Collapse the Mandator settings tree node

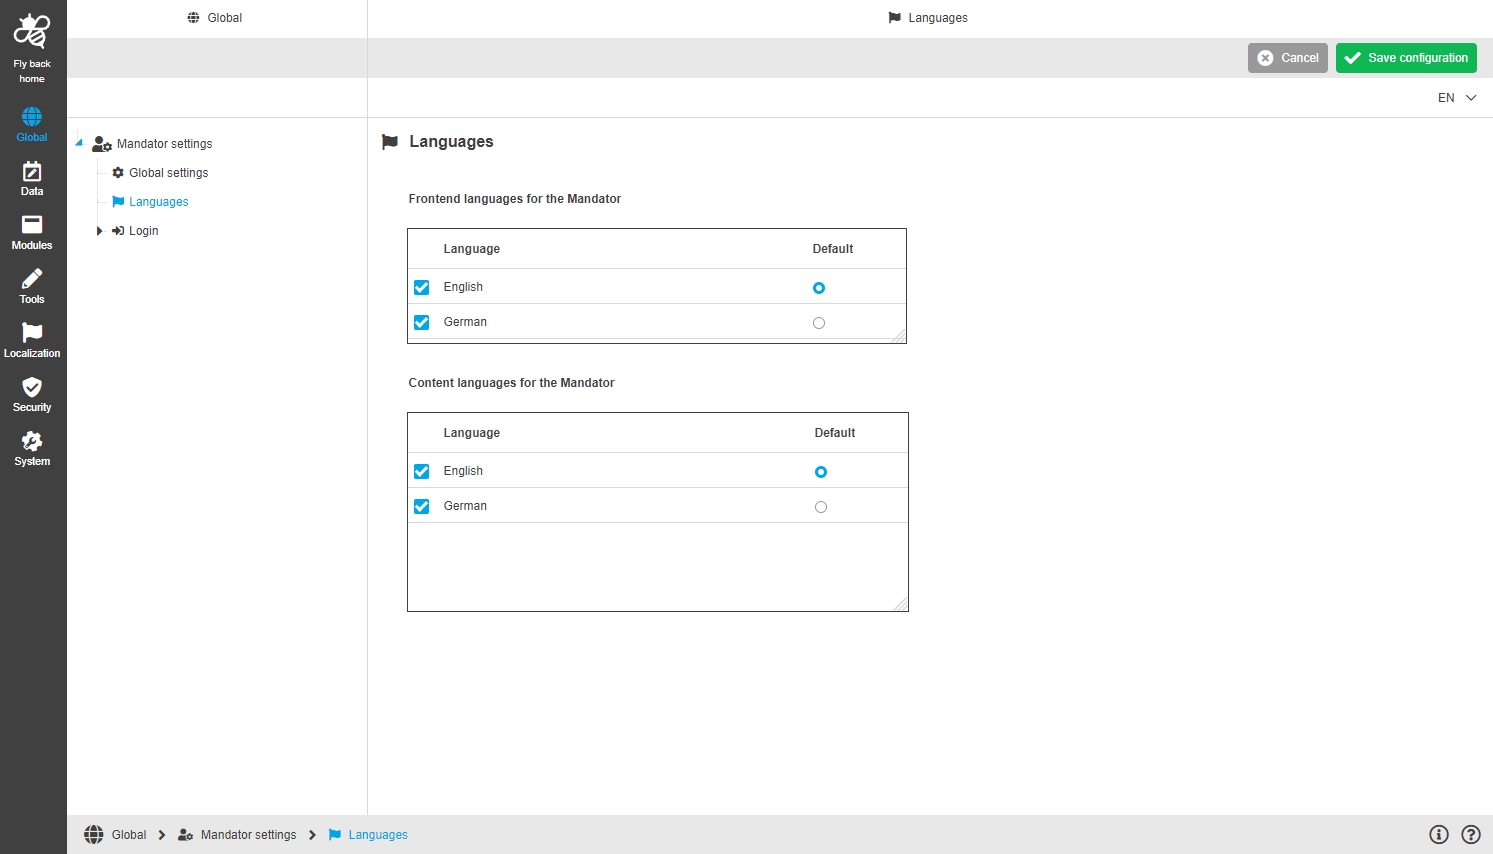pyautogui.click(x=79, y=143)
